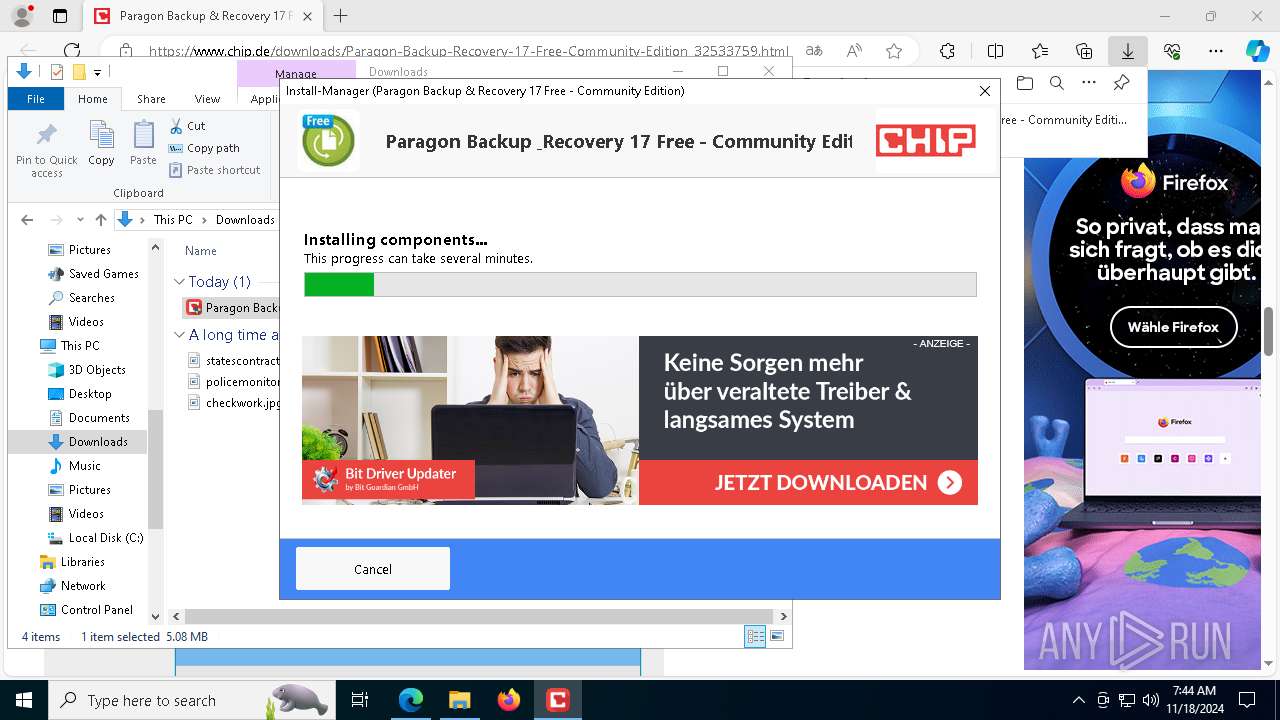Image resolution: width=1280 pixels, height=720 pixels.
Task: Refresh the Edge browser page
Action: (x=72, y=51)
